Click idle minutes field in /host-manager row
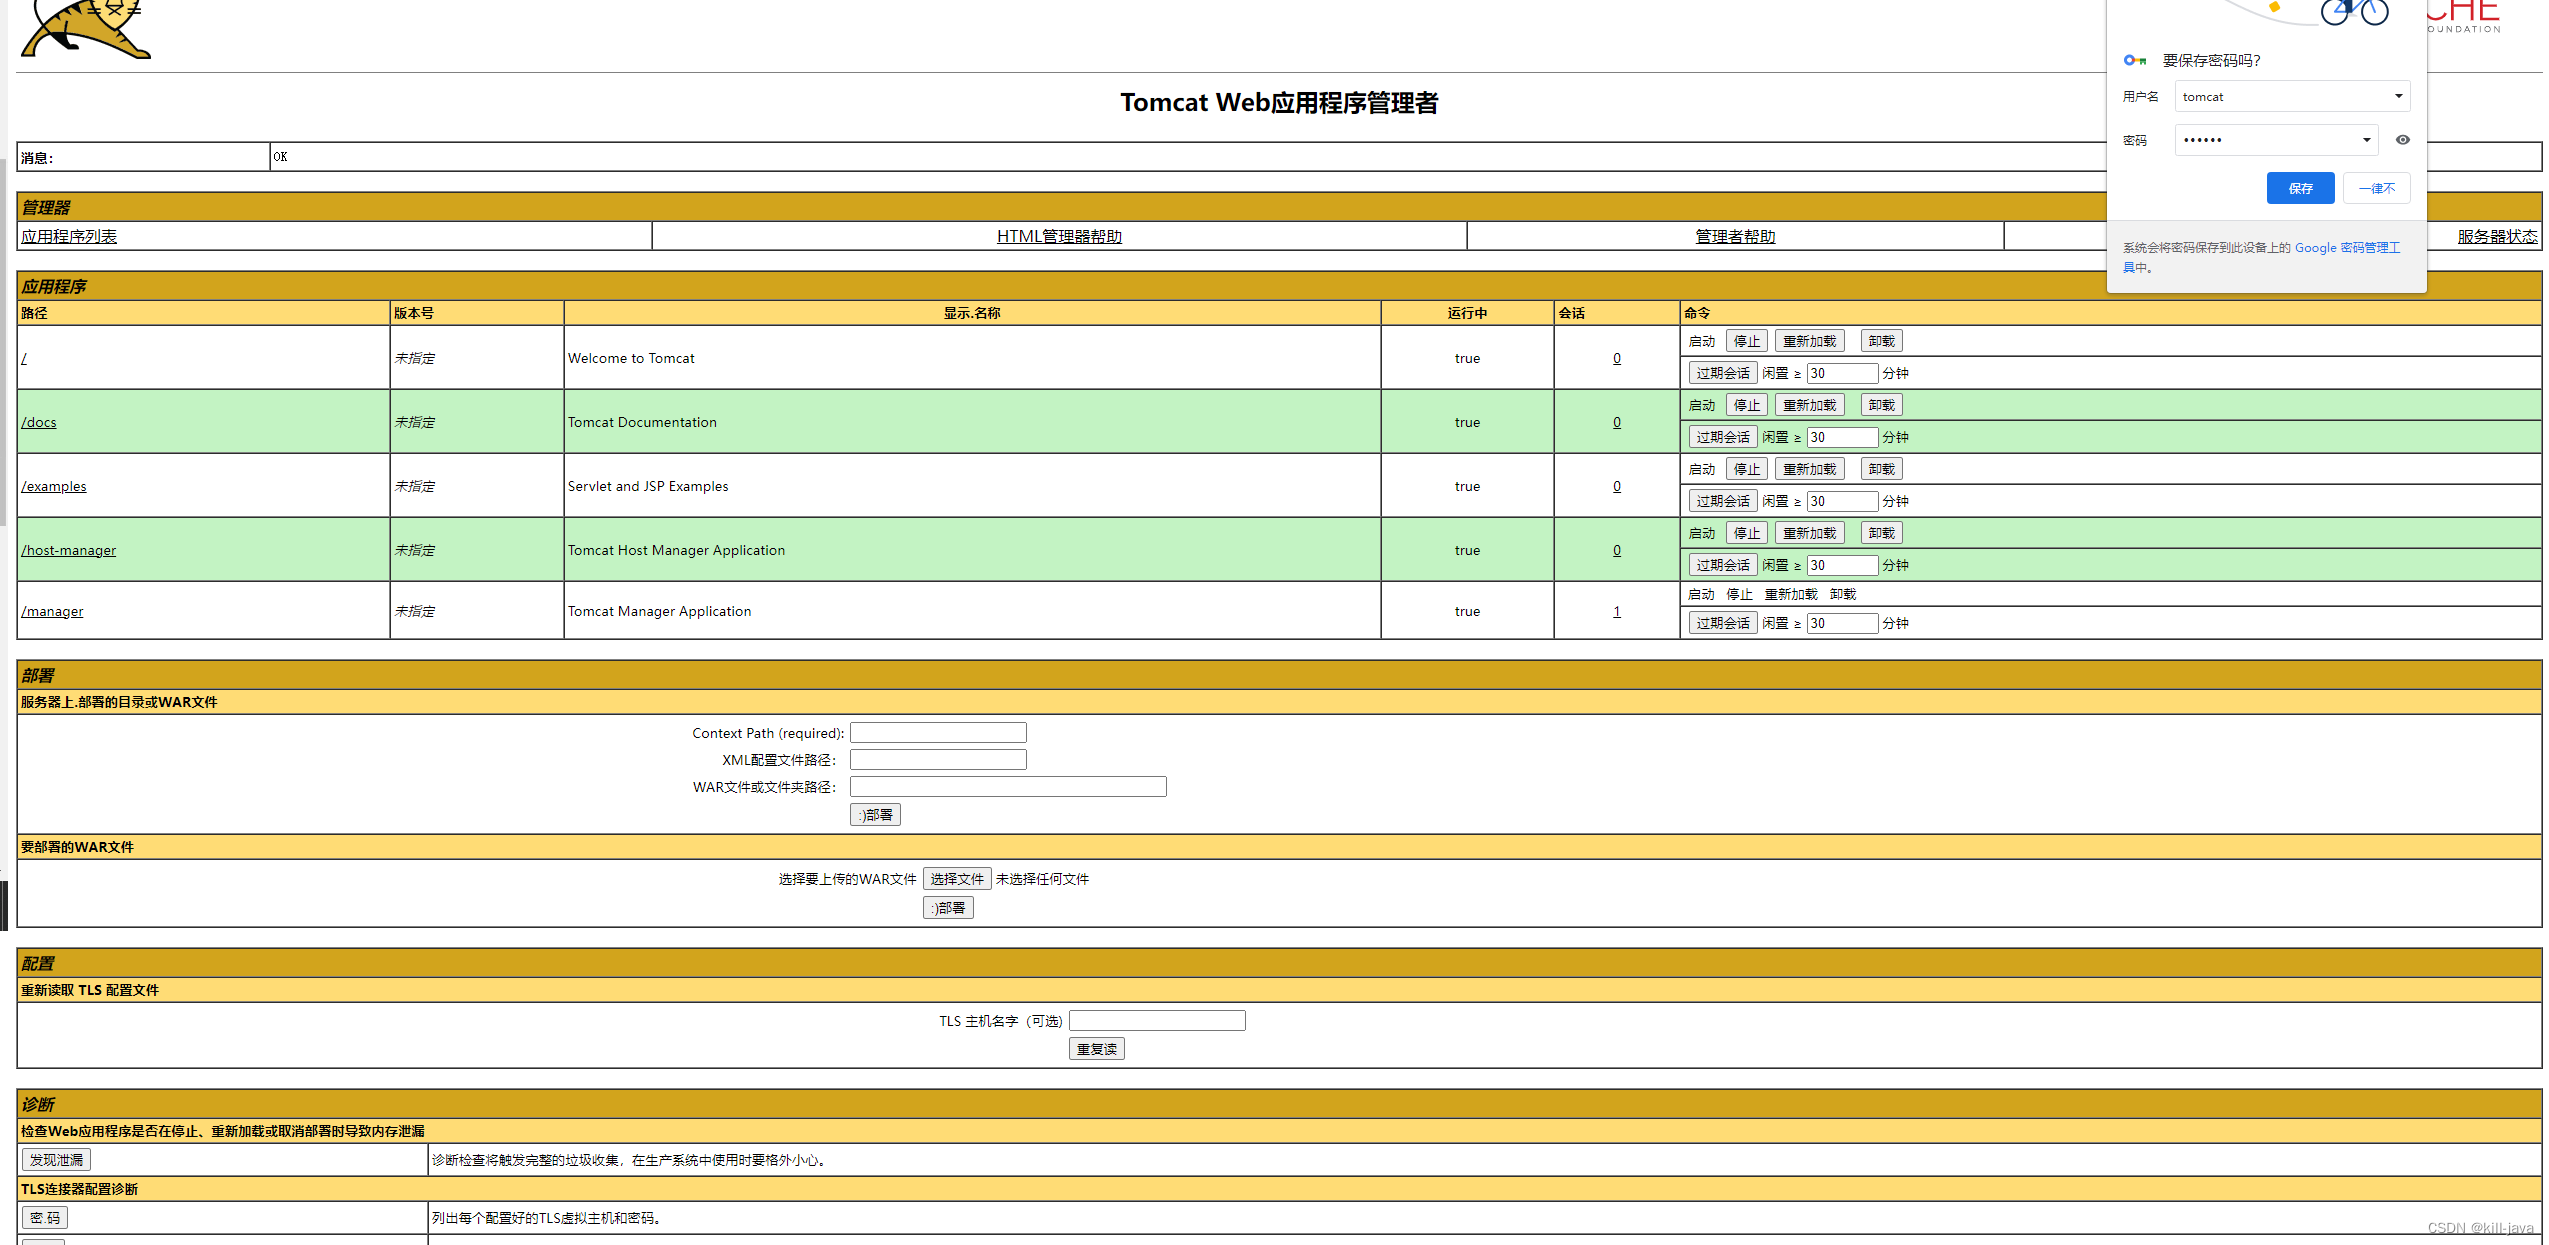This screenshot has height=1245, width=2549. tap(1842, 565)
